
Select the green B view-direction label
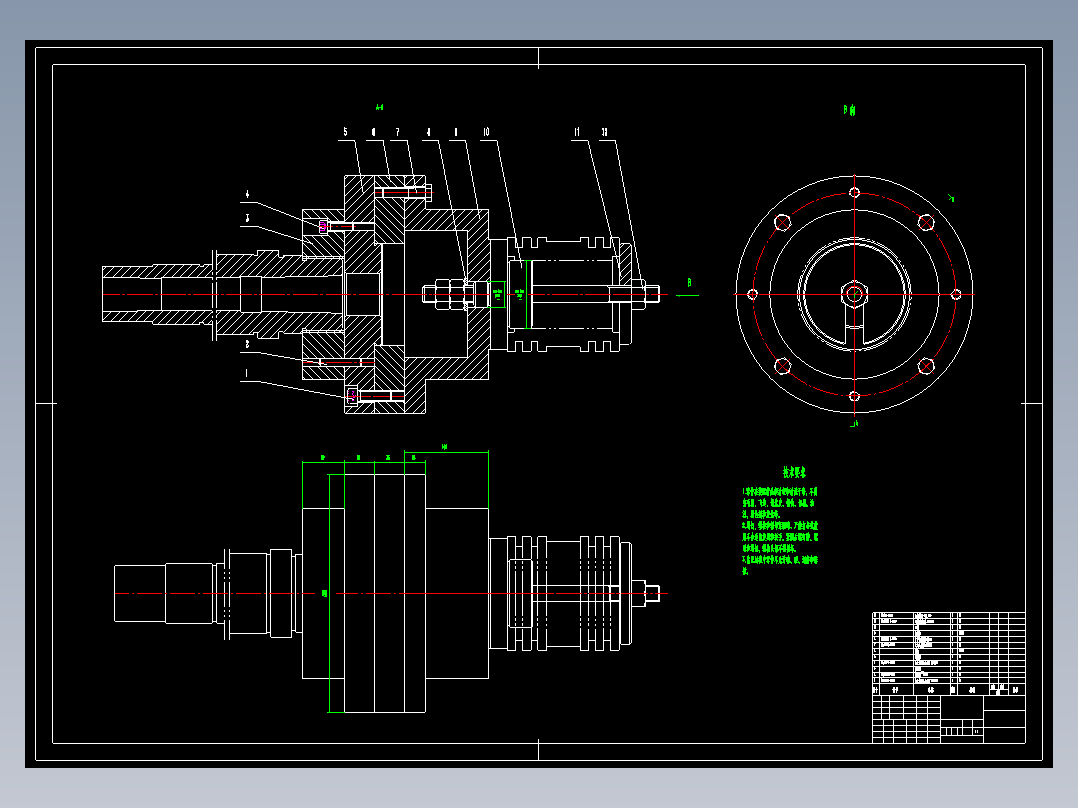(690, 283)
